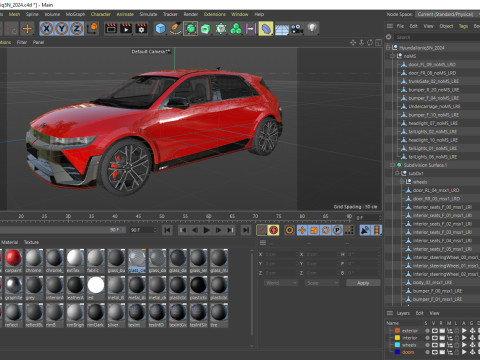Click the coordinate system cube icon

93,28
